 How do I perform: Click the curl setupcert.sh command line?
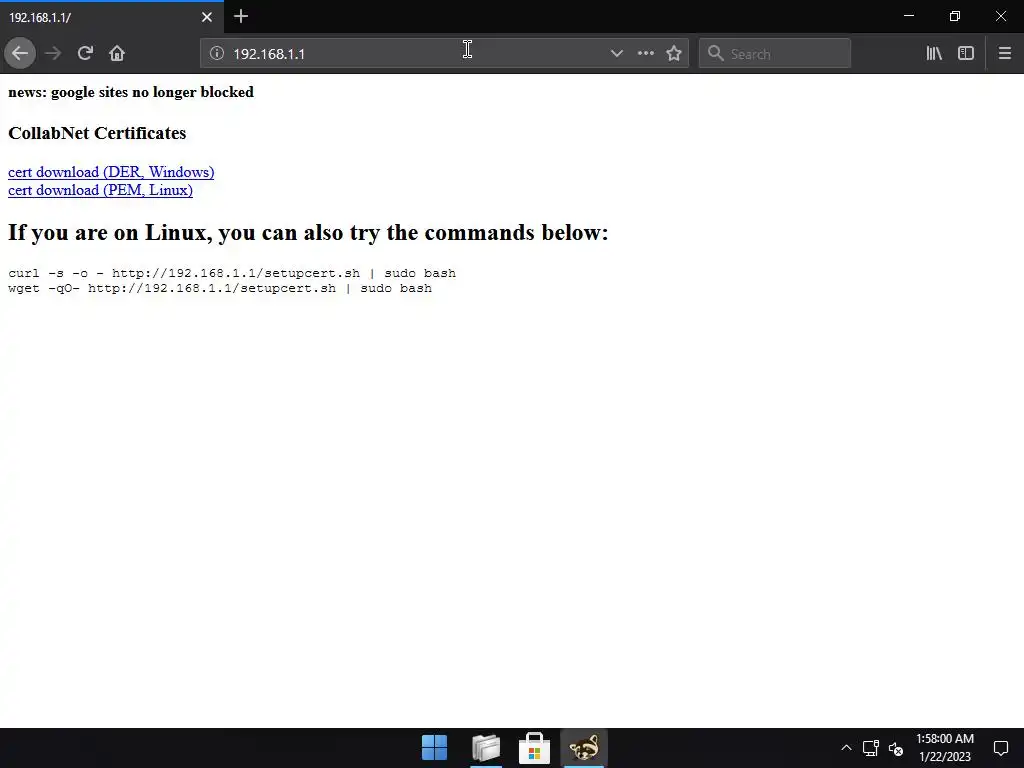[232, 273]
